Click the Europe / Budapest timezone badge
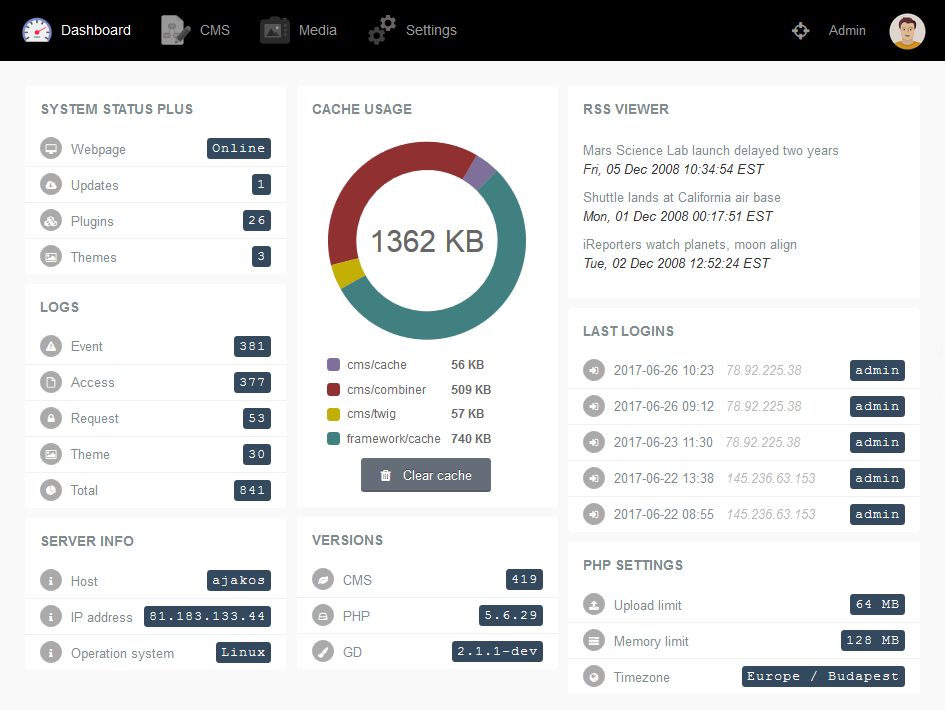The height and width of the screenshot is (710, 945). (823, 676)
